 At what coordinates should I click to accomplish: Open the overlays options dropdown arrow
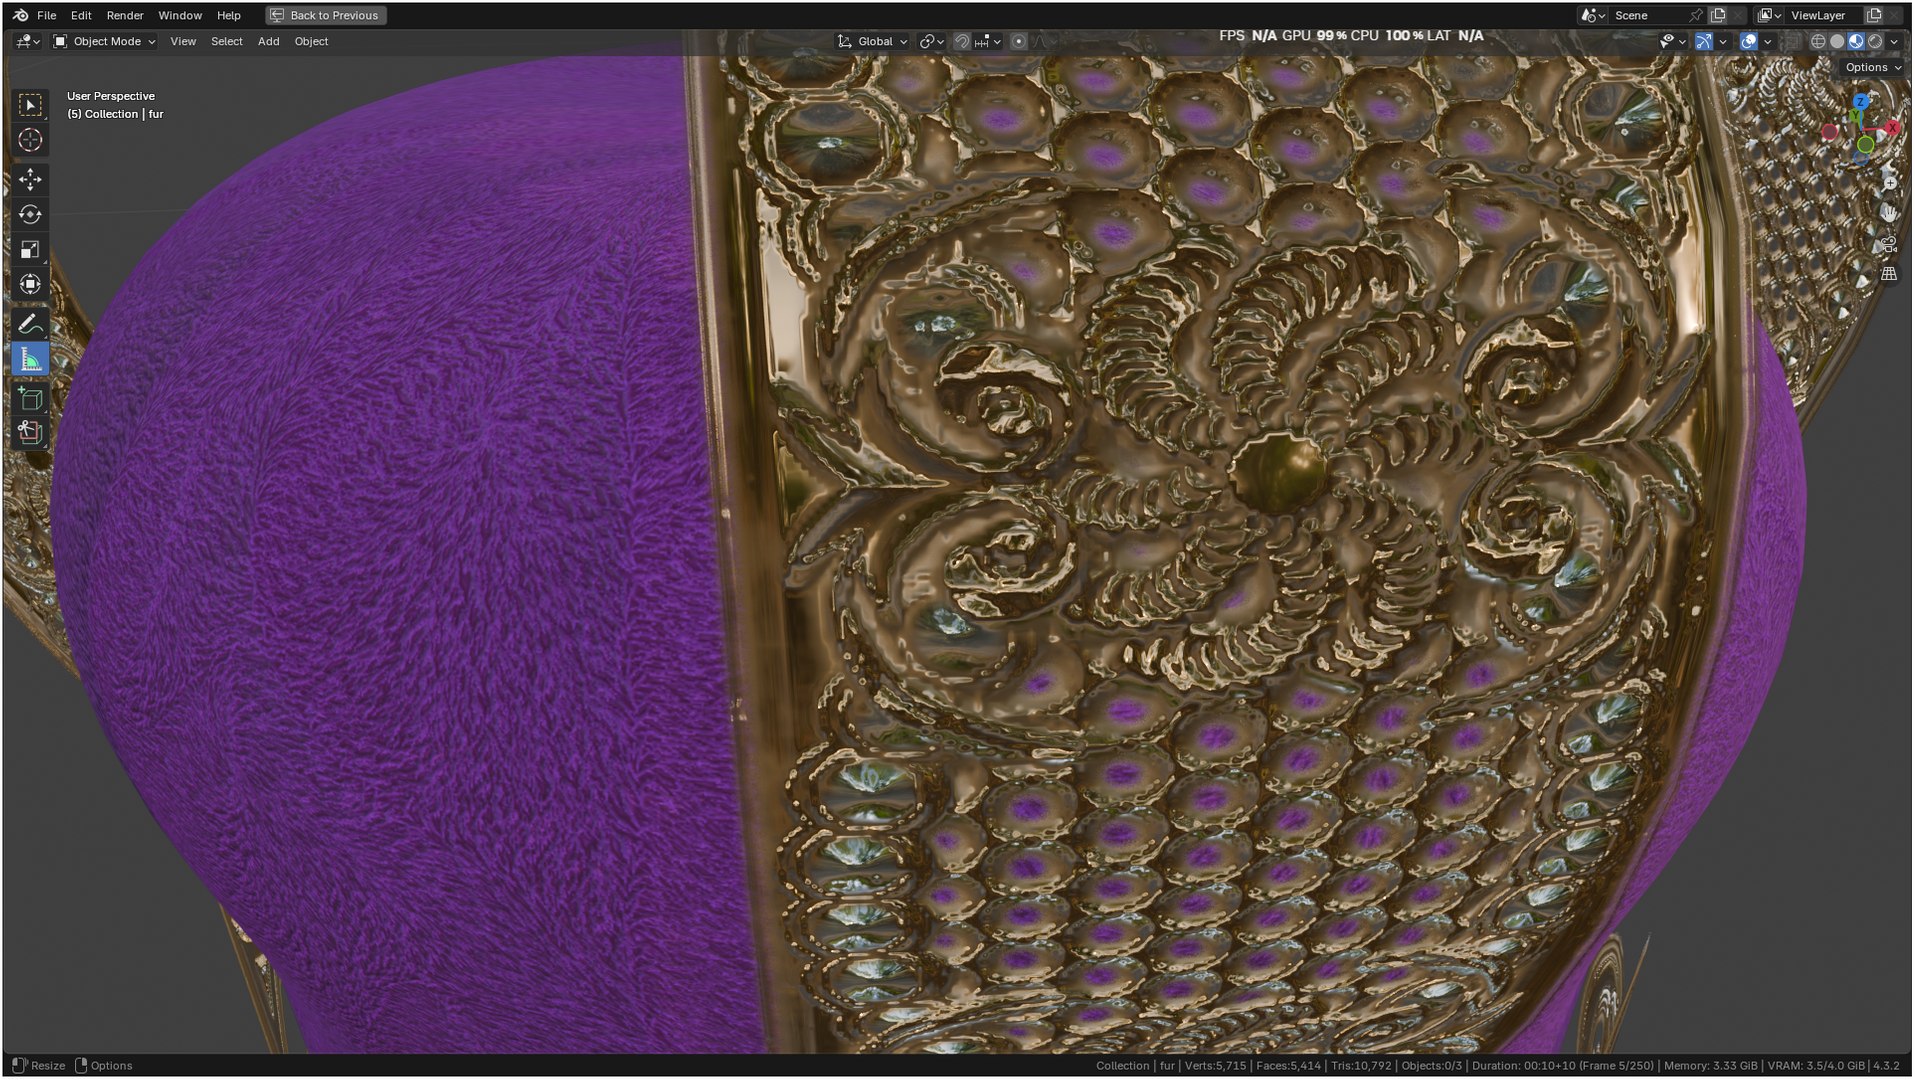pyautogui.click(x=1768, y=41)
